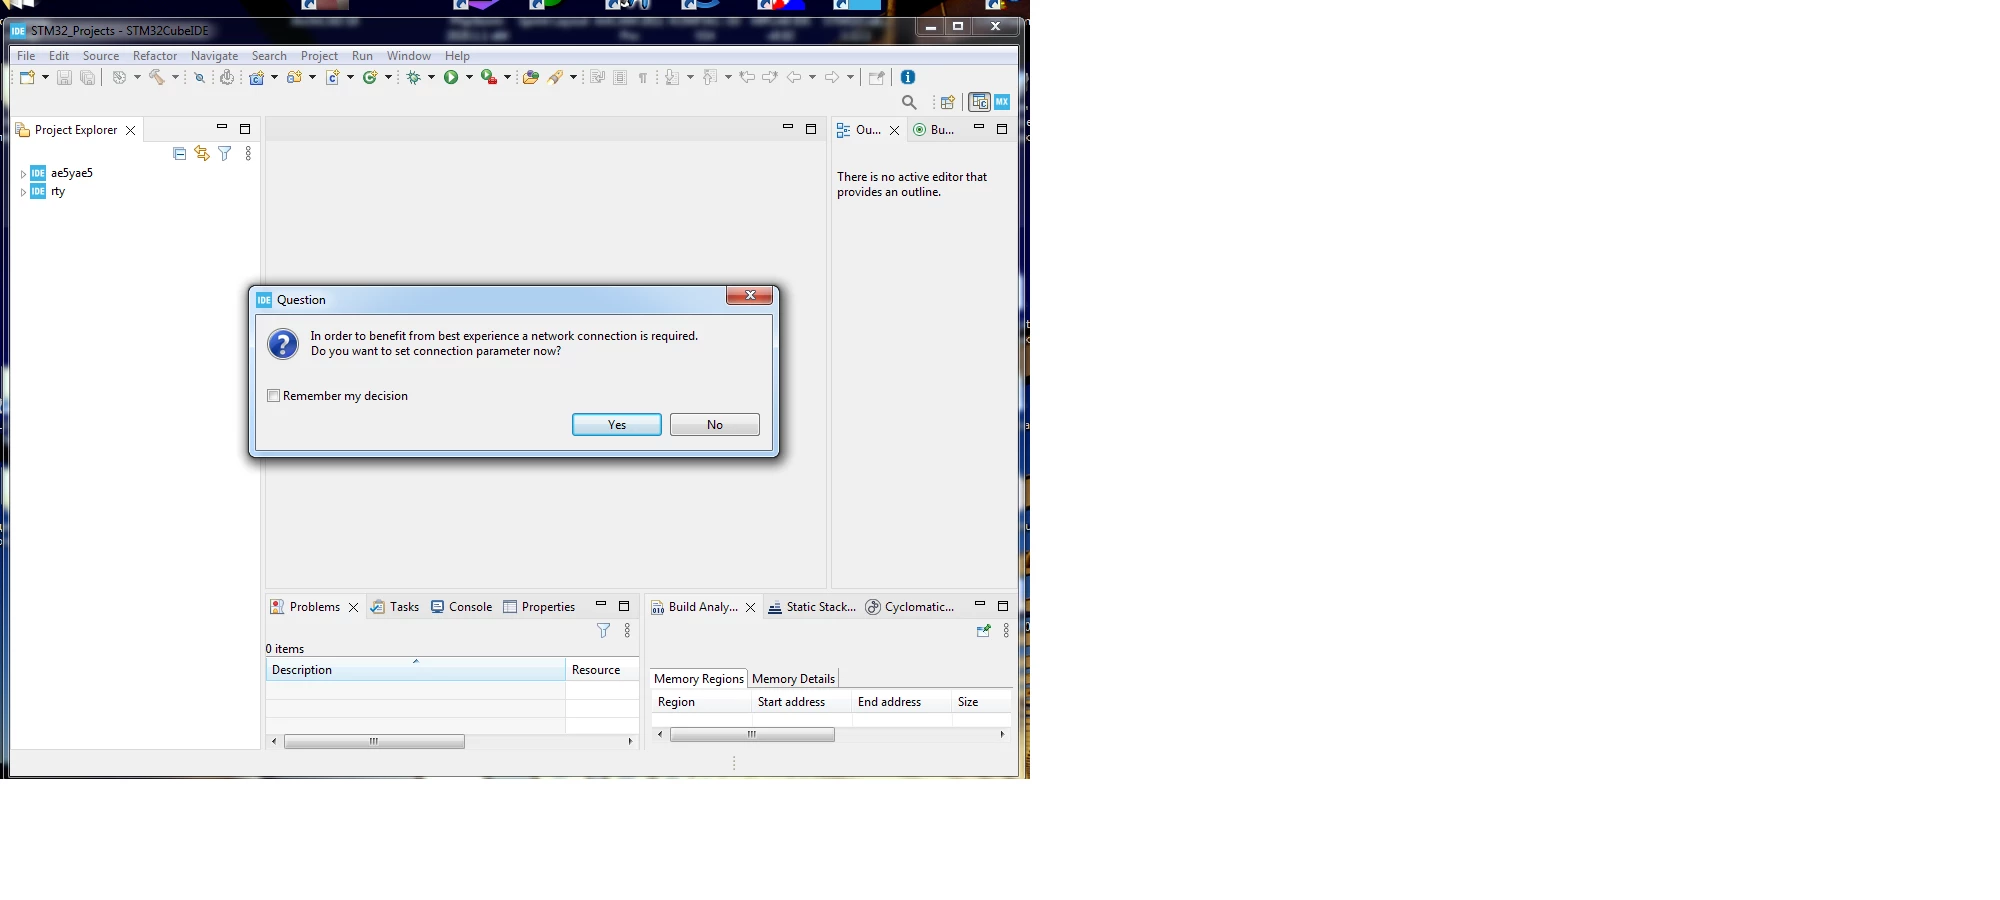Click the Open Perspective icon
The height and width of the screenshot is (900, 2000).
tap(947, 102)
